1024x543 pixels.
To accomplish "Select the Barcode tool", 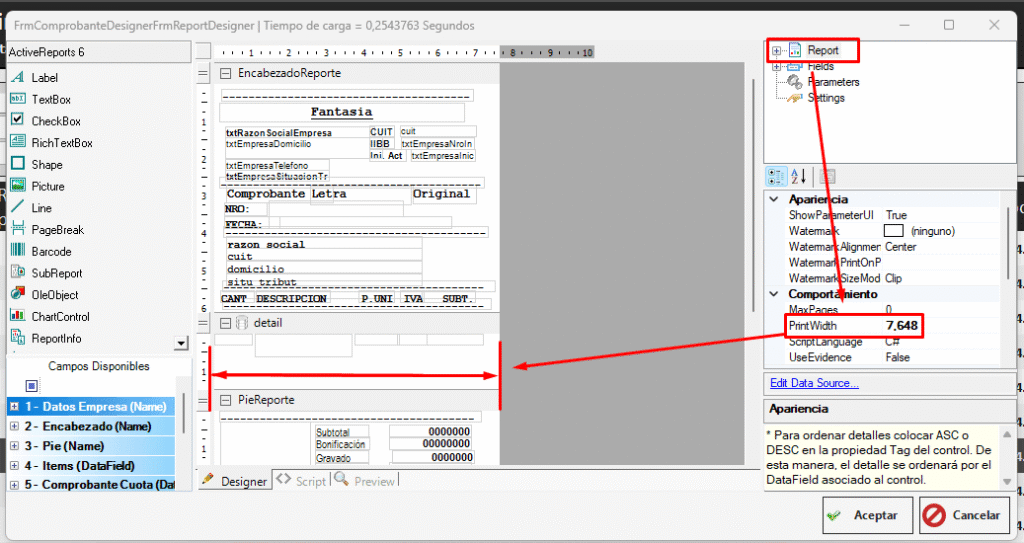I will pyautogui.click(x=51, y=252).
